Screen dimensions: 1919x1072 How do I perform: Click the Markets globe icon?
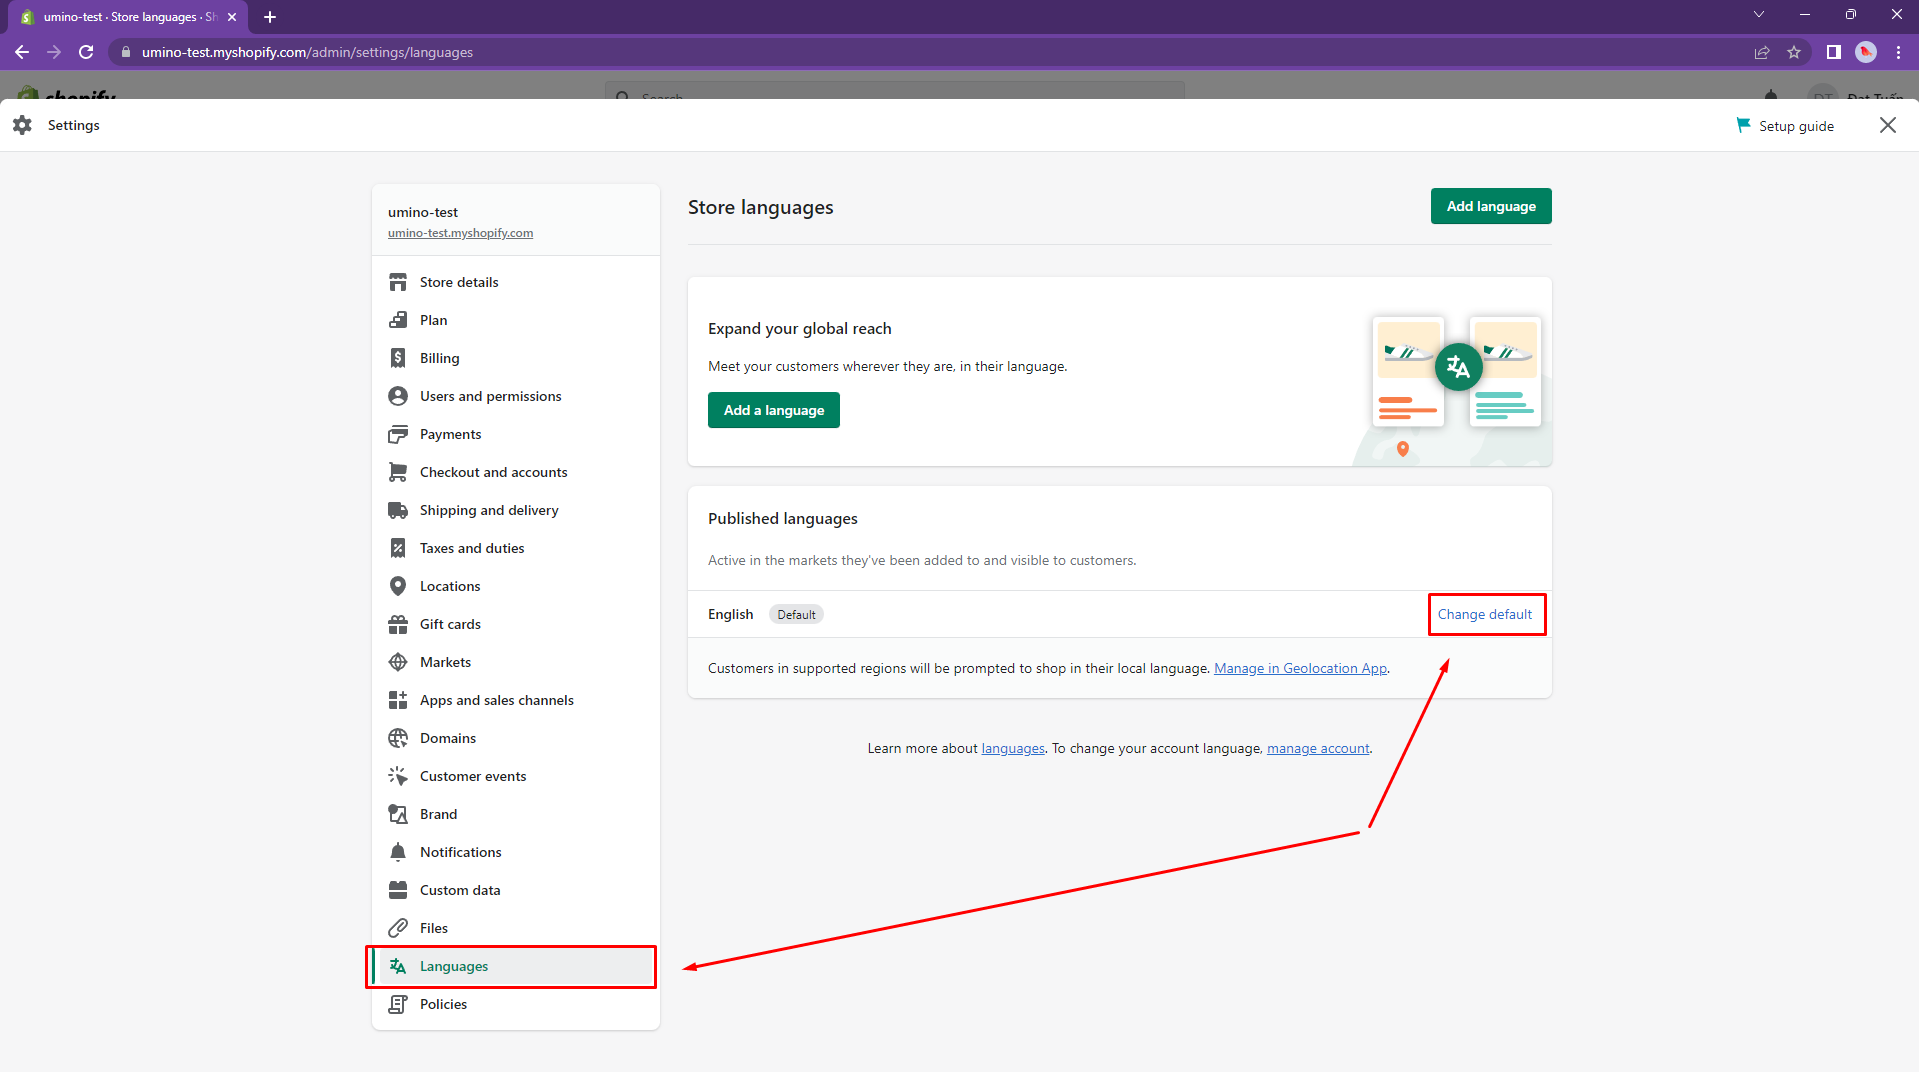tap(398, 662)
